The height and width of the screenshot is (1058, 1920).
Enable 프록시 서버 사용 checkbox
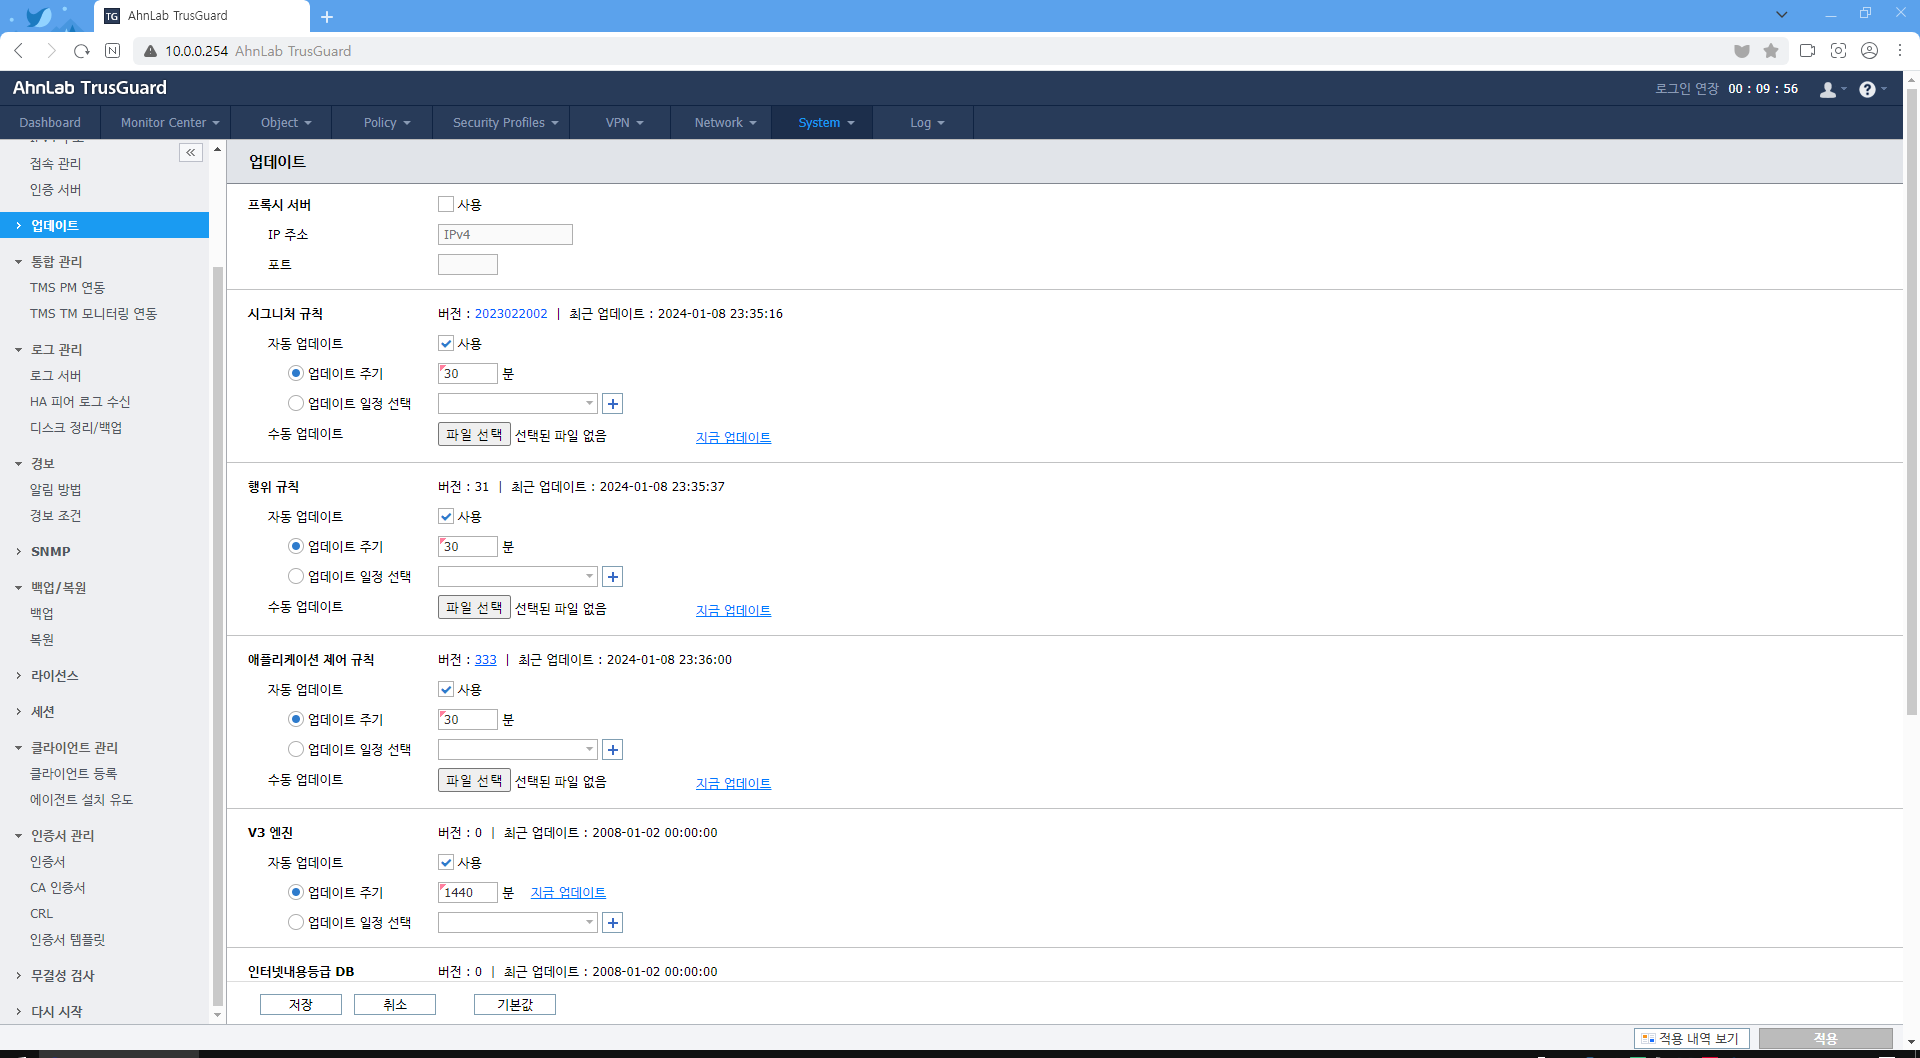pyautogui.click(x=446, y=204)
